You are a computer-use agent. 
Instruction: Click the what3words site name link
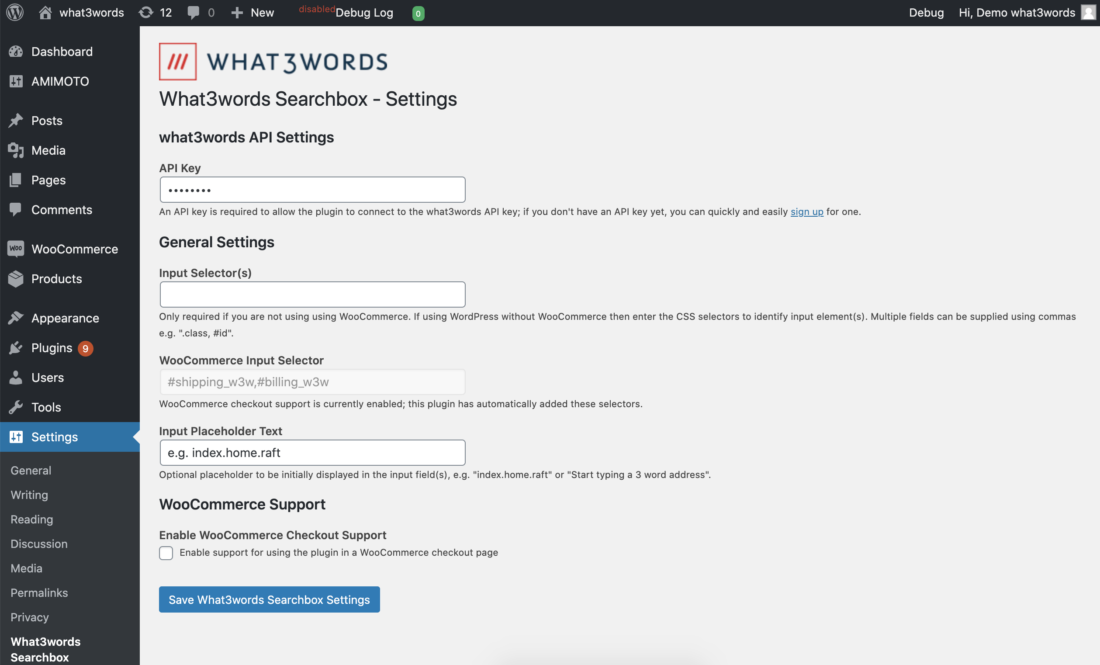pos(91,13)
